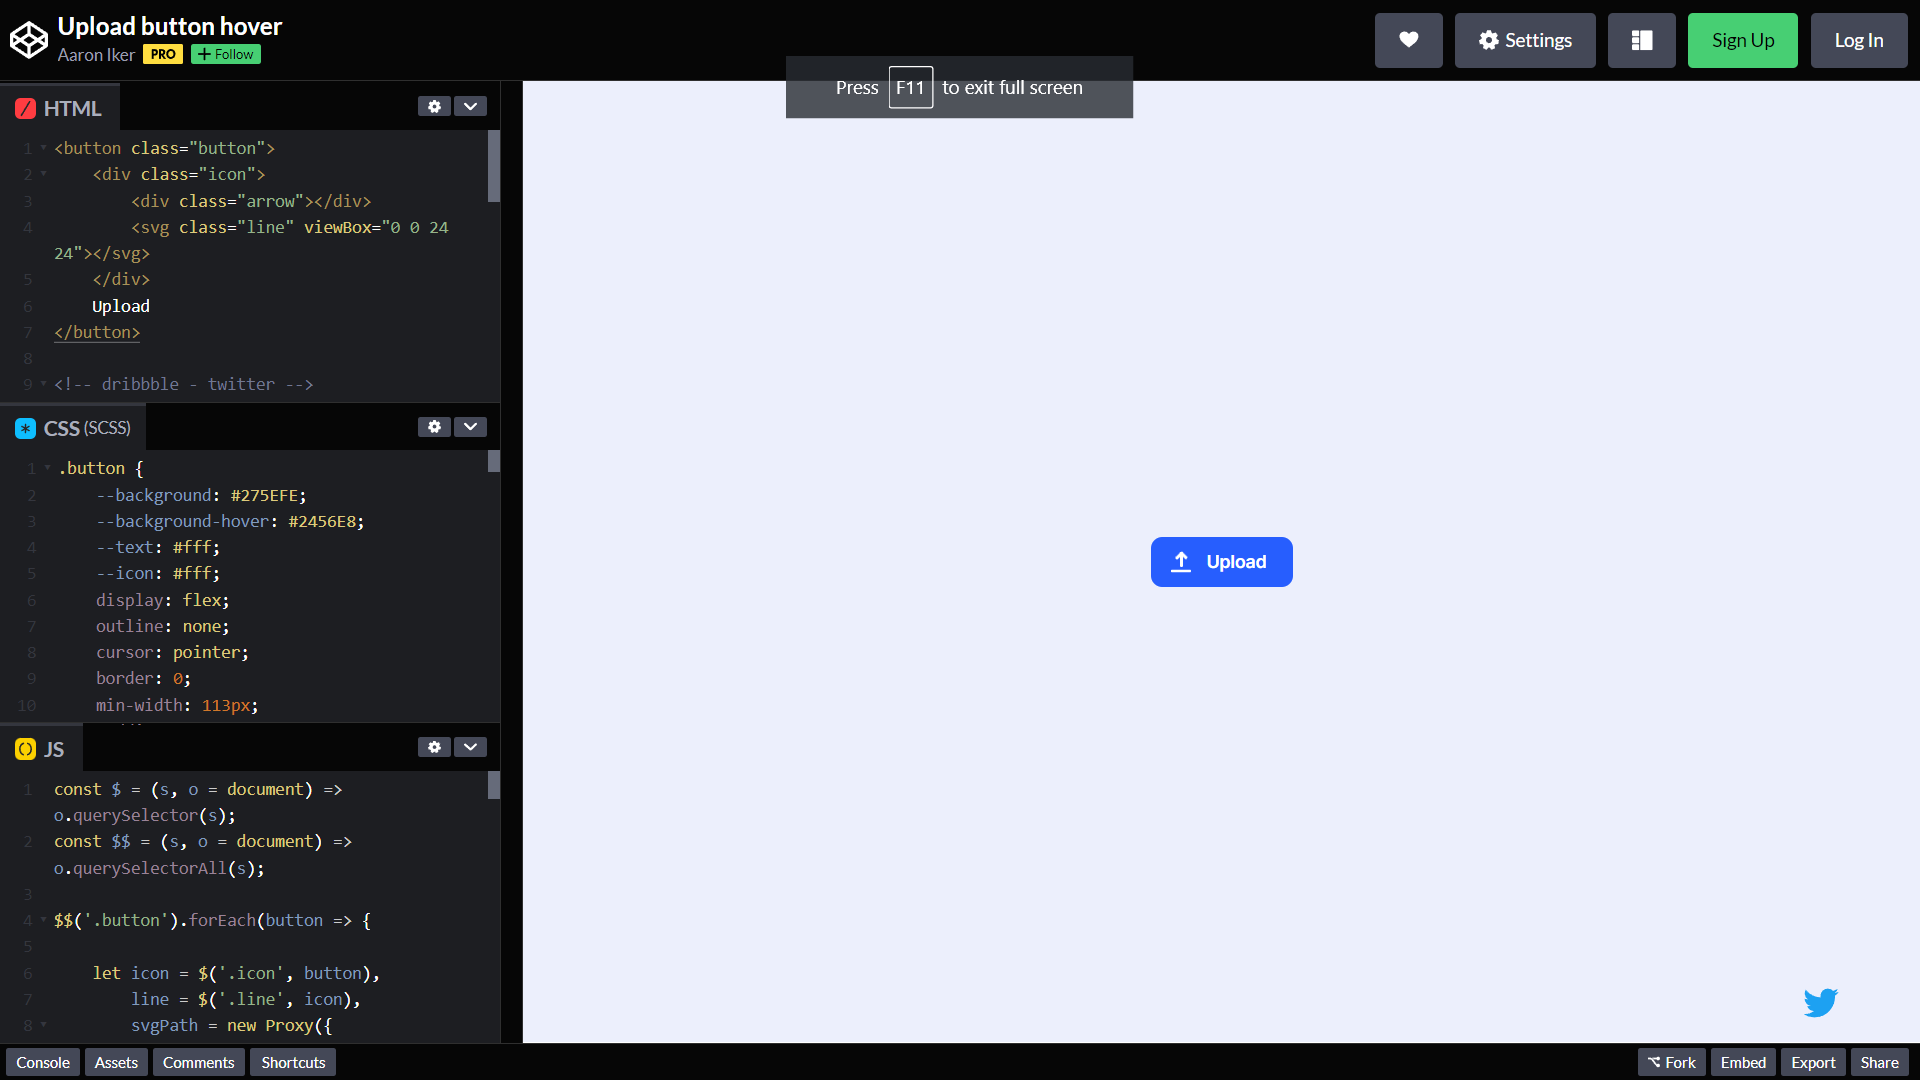Follow Aaron Iker
Screen dimensions: 1920x1080
(x=226, y=54)
